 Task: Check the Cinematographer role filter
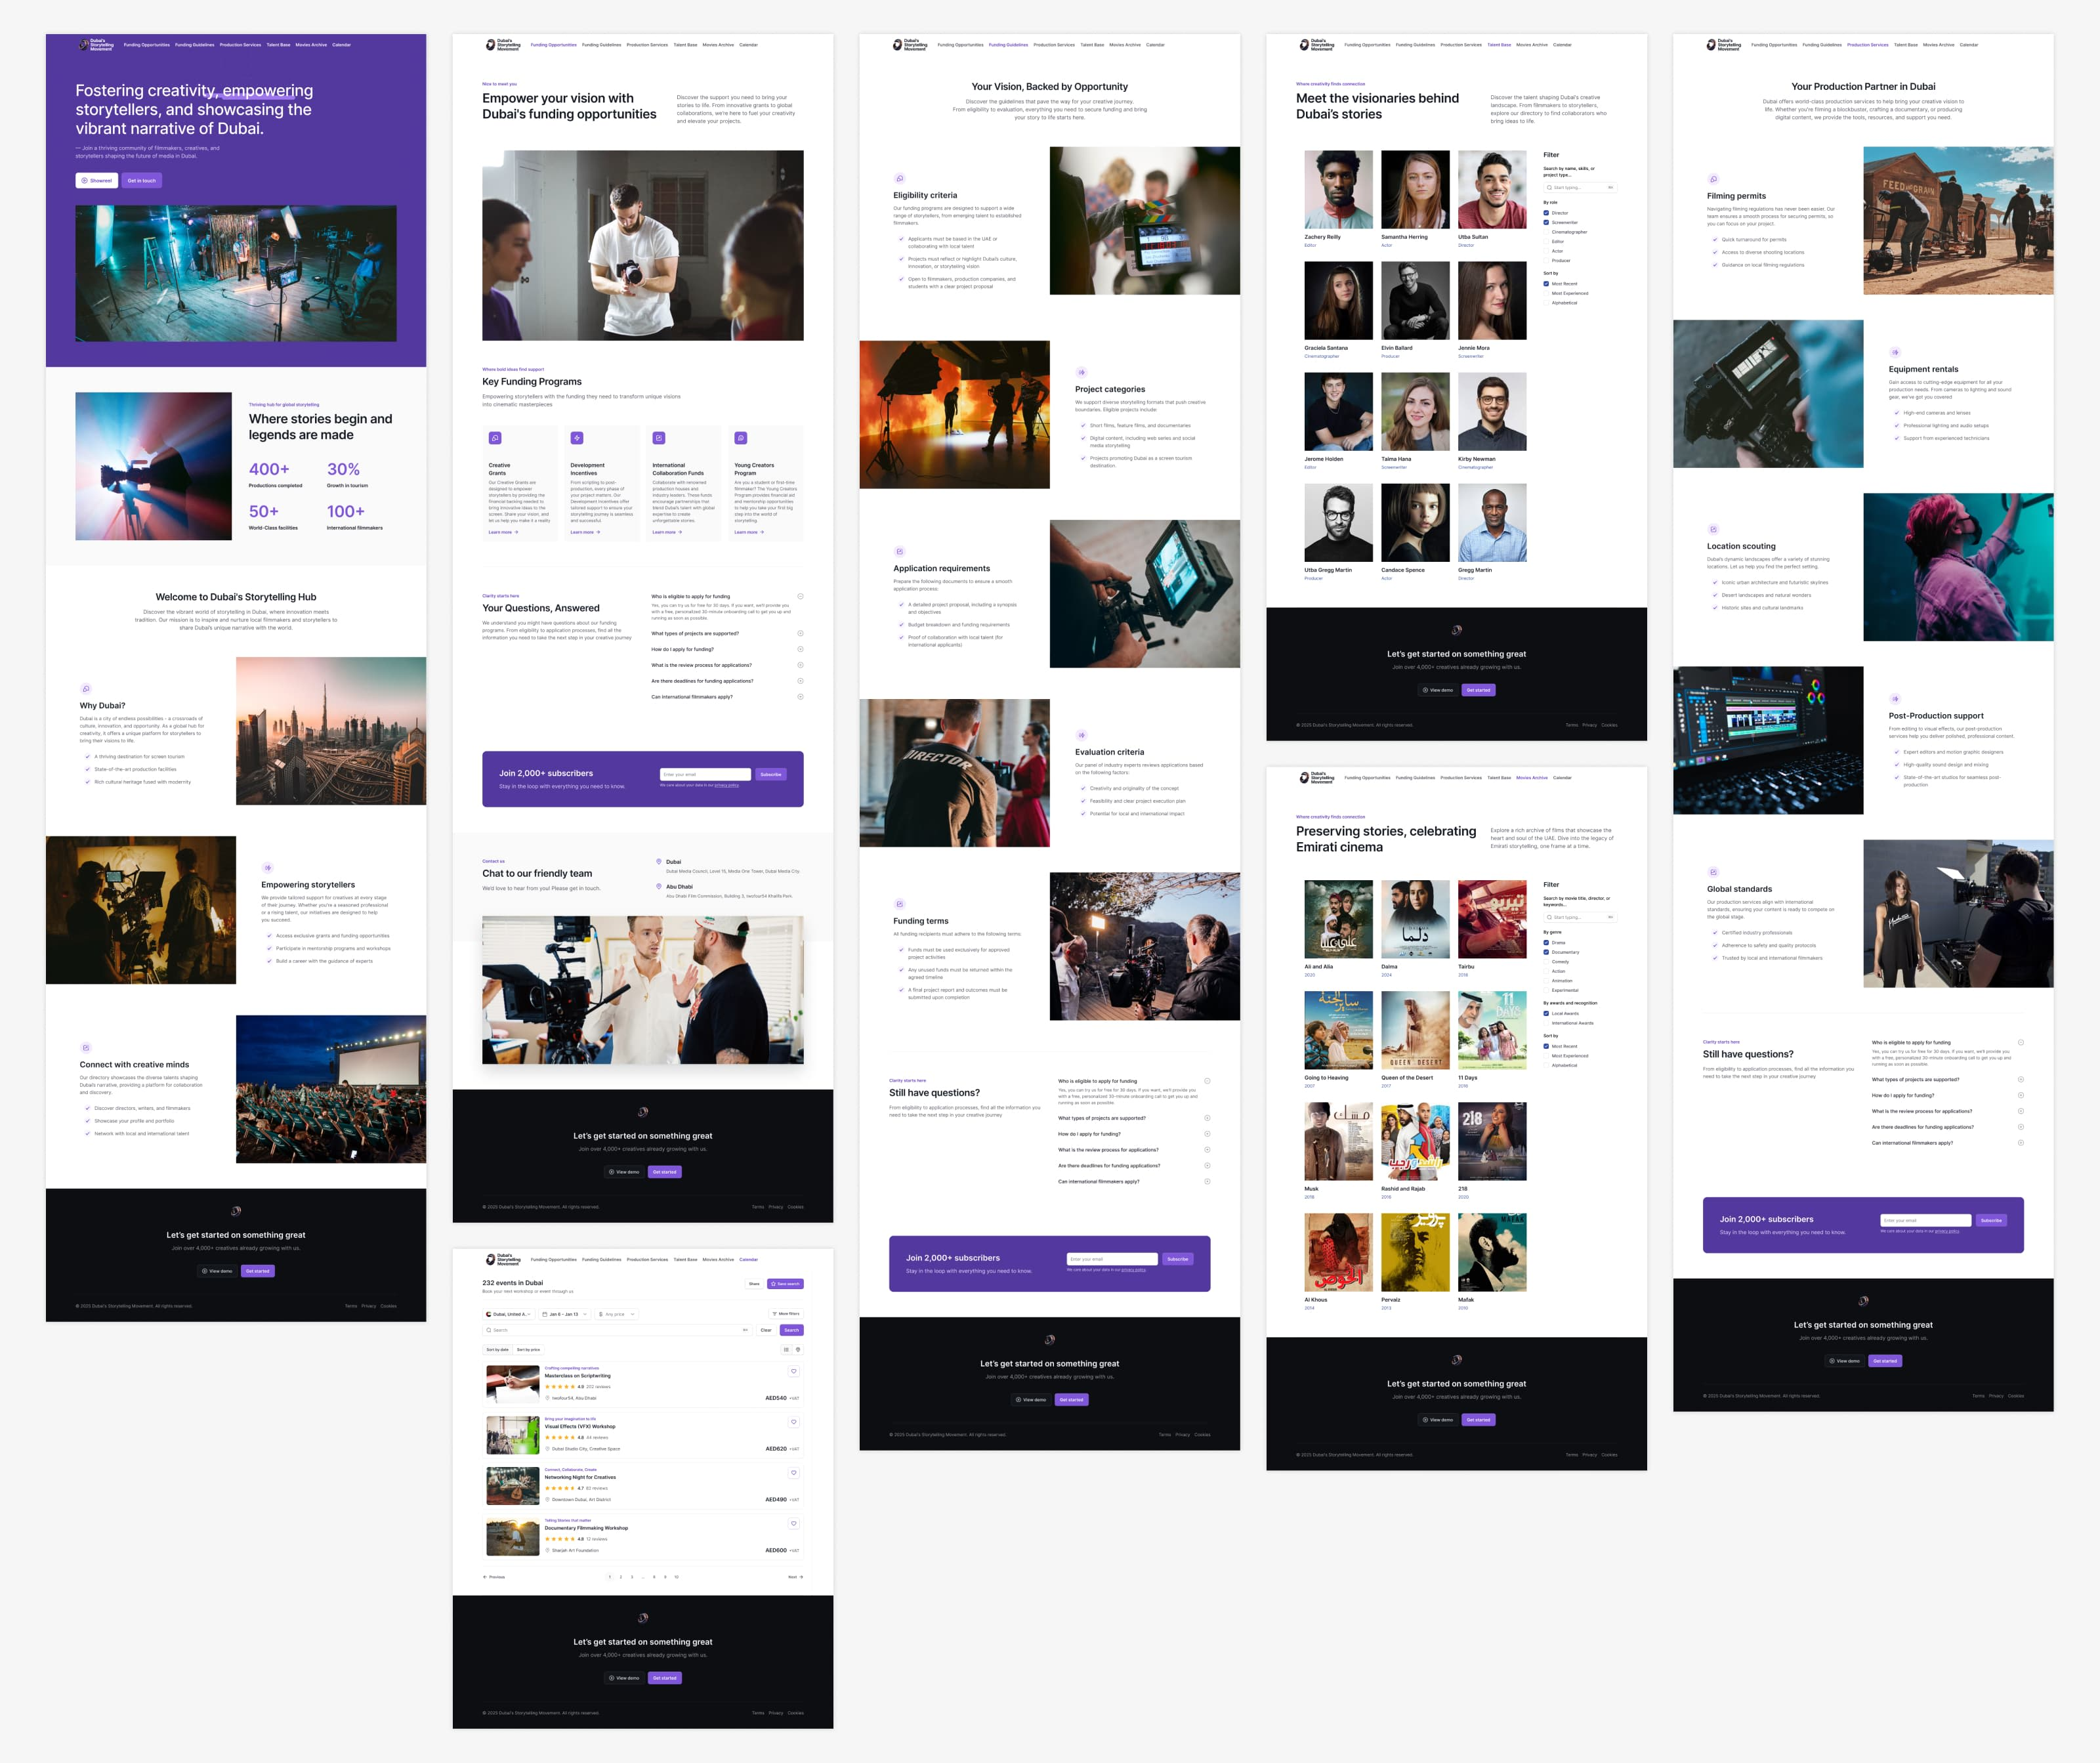1546,232
